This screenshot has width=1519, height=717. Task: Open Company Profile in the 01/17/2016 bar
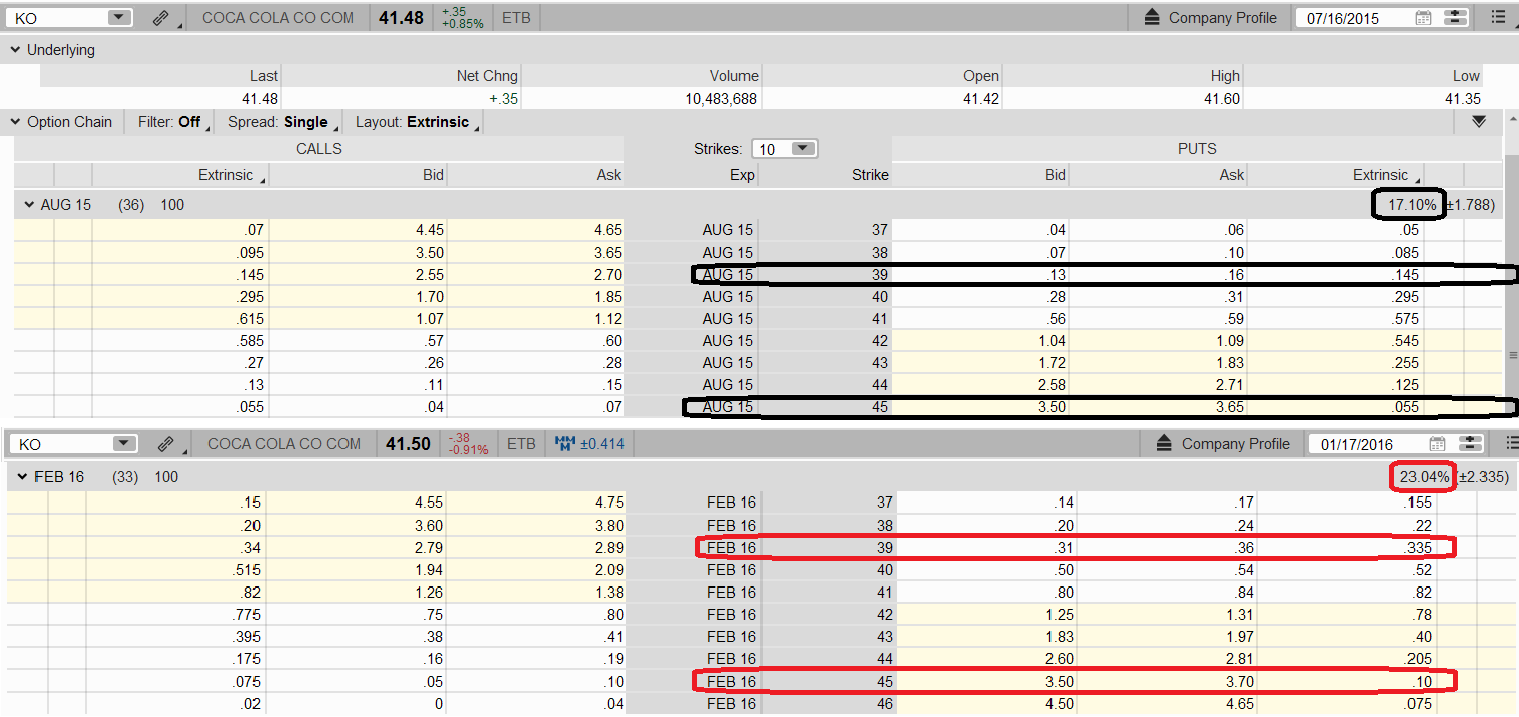[x=1223, y=444]
